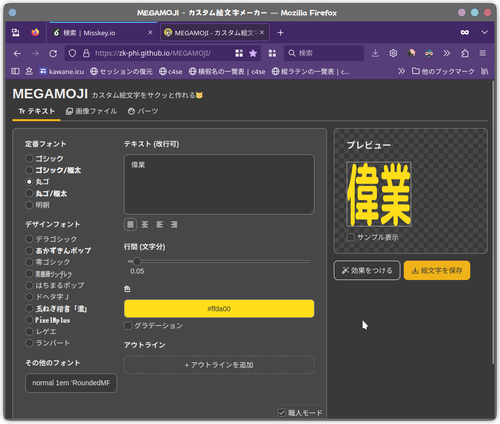Choose the レゲエ design font
The height and width of the screenshot is (424, 500).
[x=29, y=332]
